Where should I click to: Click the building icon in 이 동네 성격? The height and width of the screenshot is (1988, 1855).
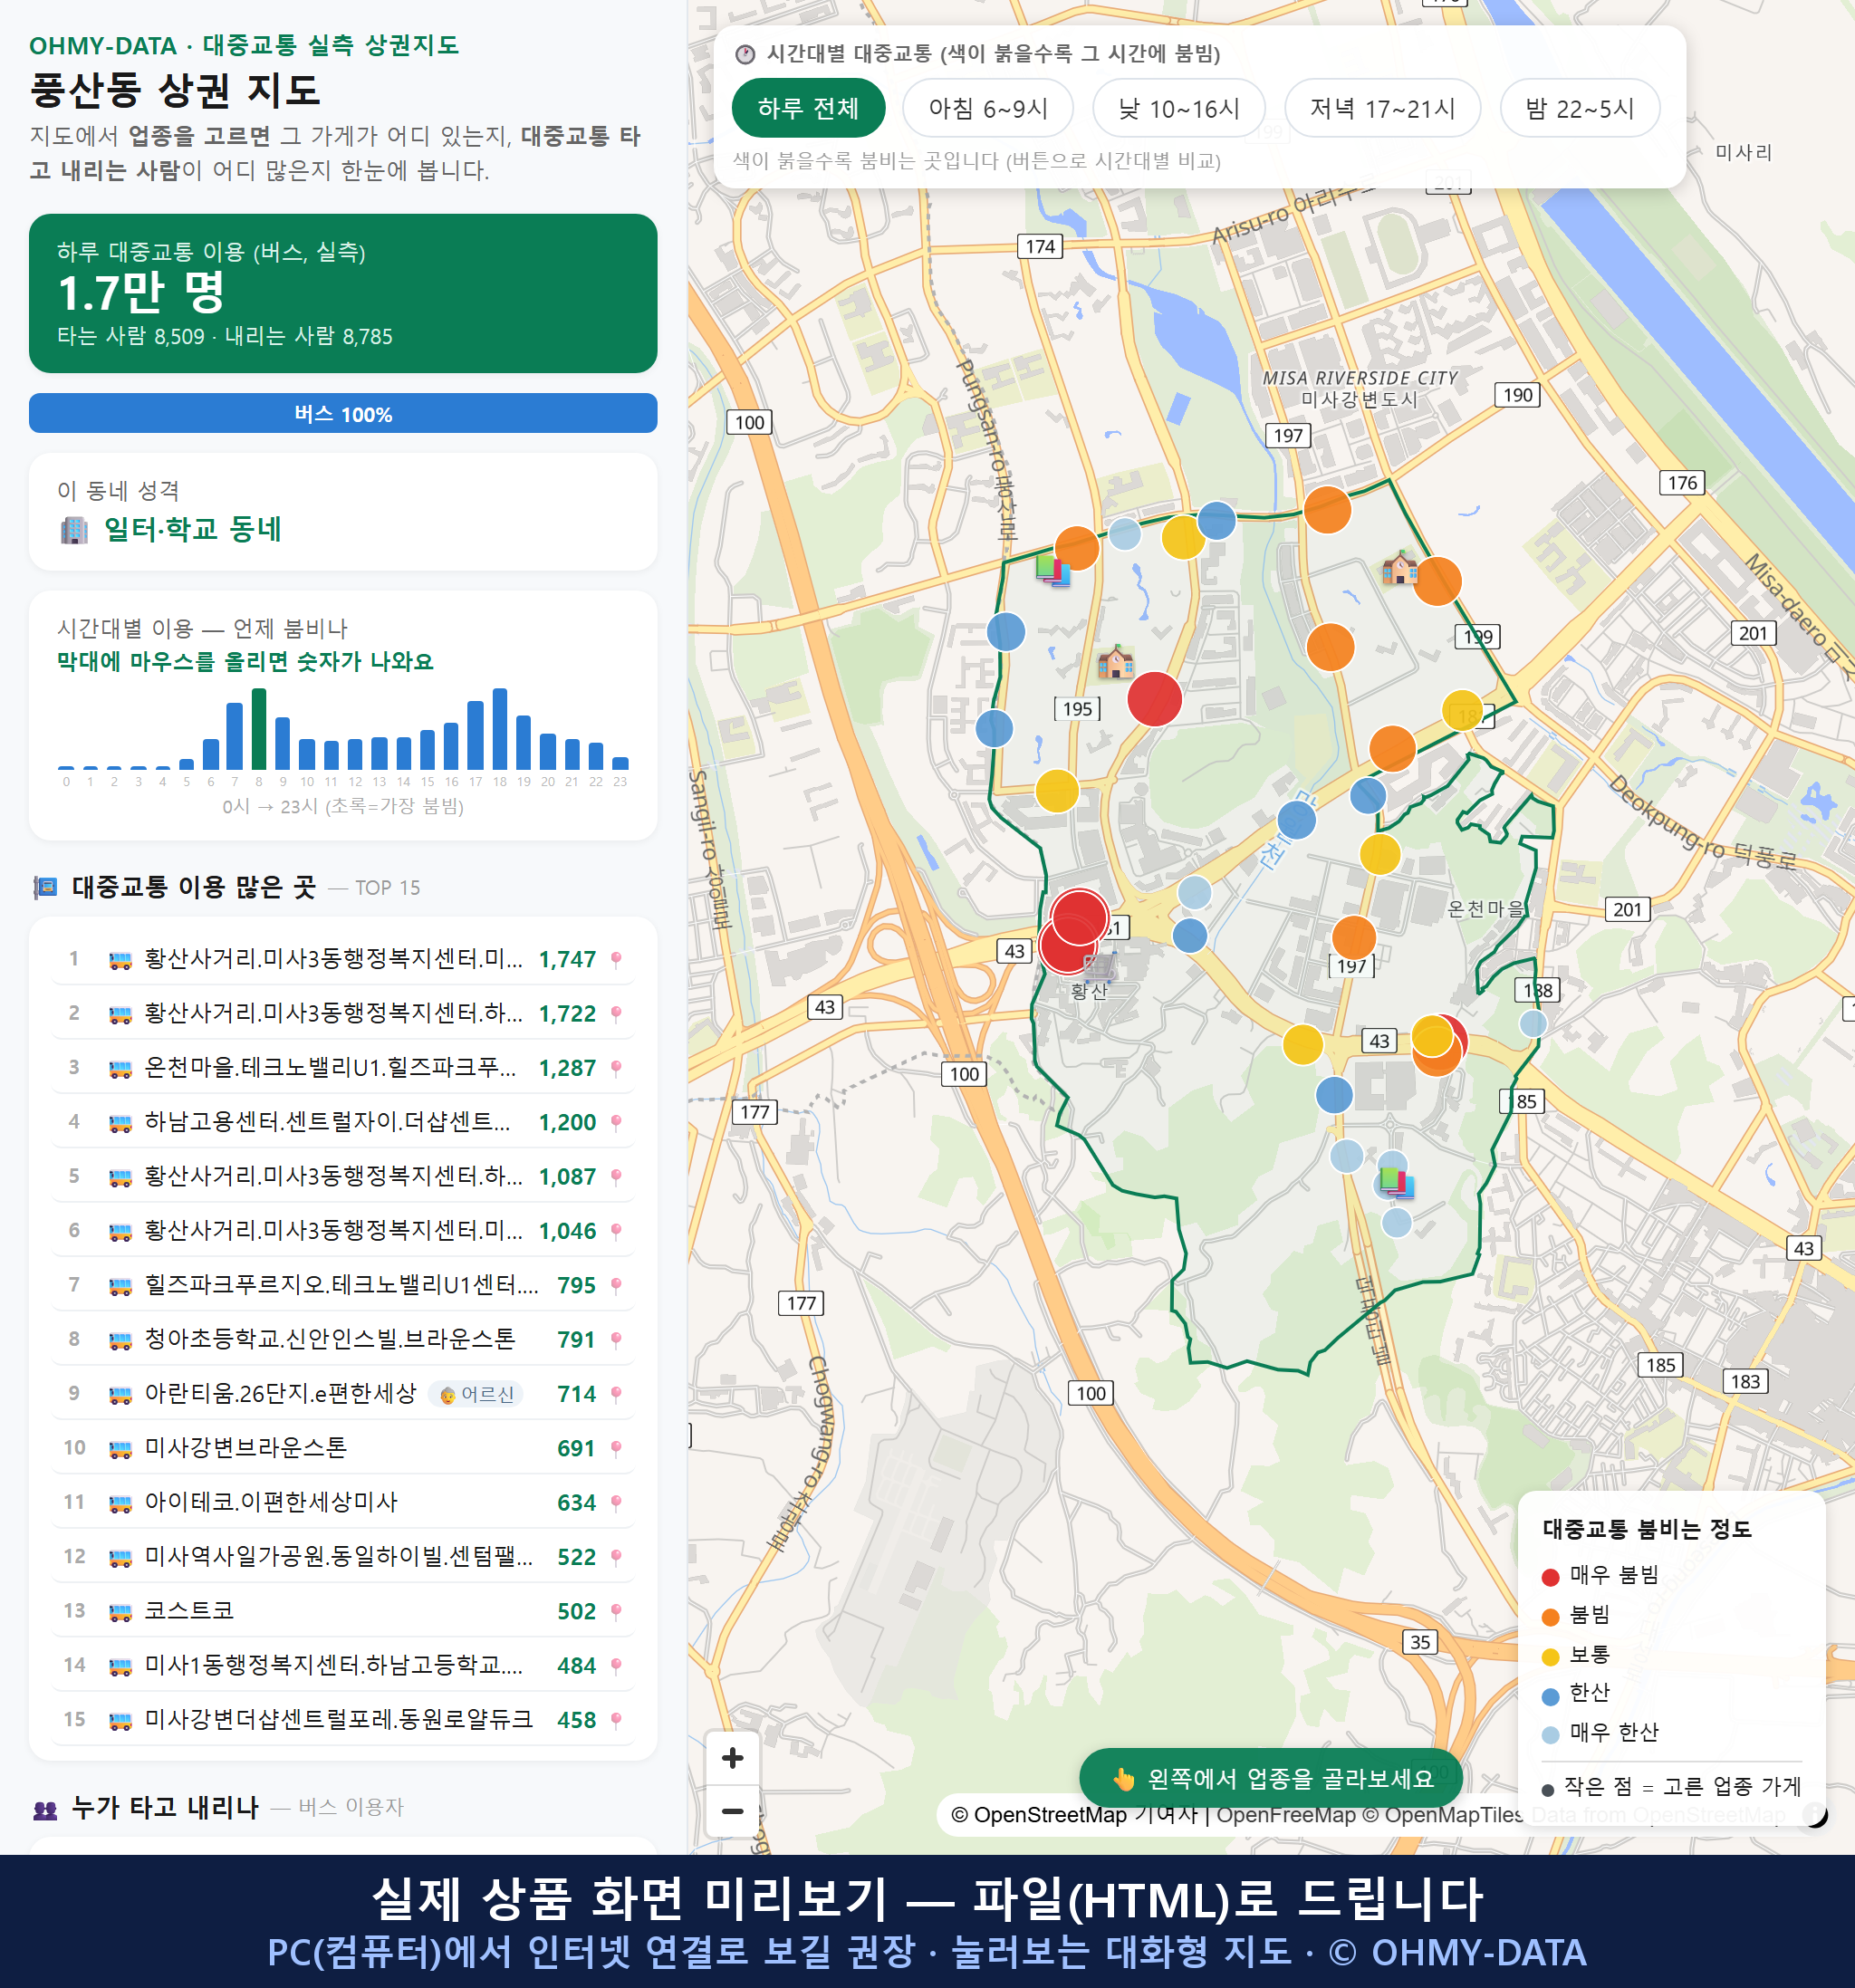point(74,530)
